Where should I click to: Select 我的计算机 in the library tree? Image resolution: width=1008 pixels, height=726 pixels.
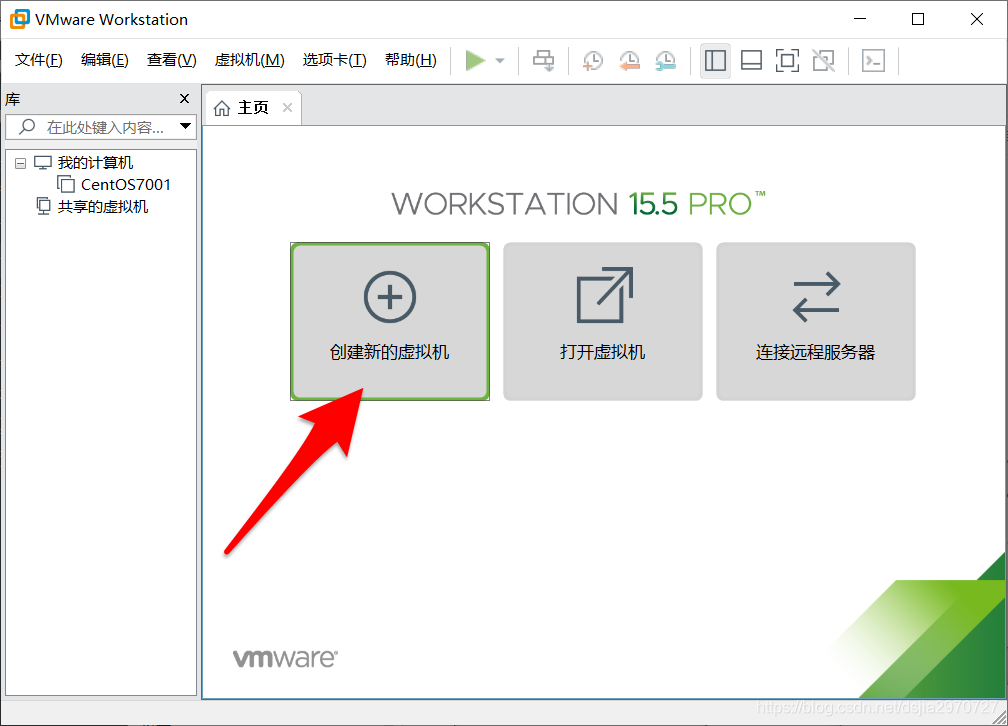95,163
